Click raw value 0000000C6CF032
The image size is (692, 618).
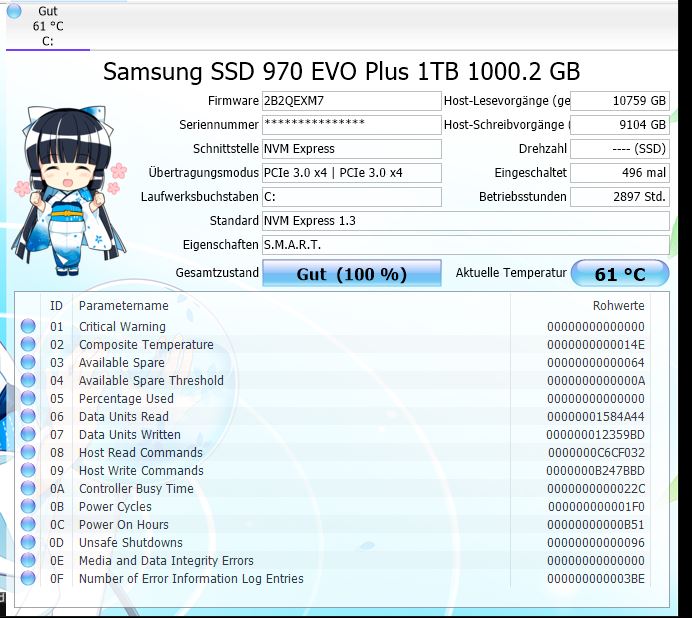coord(596,453)
